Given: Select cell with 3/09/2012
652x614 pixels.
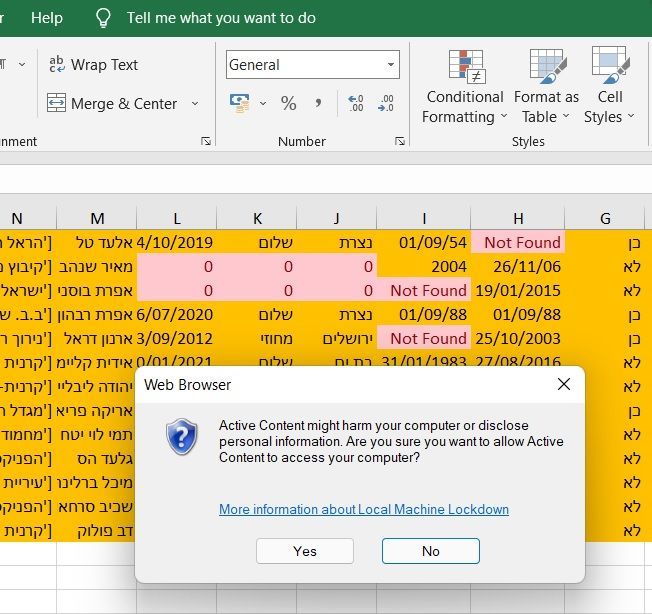Looking at the screenshot, I should [177, 338].
